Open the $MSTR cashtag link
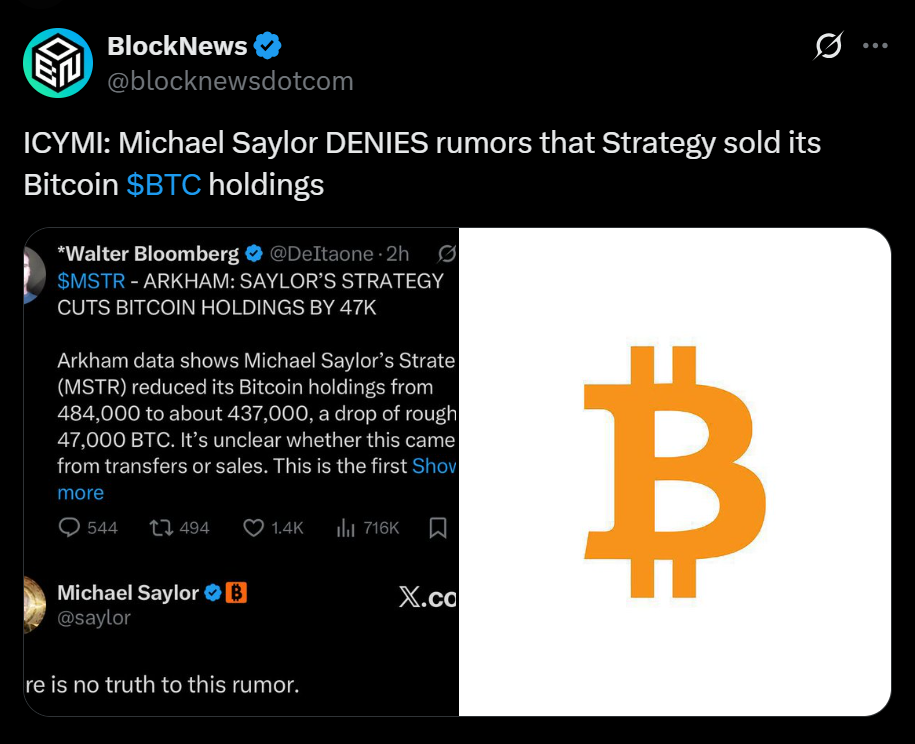The width and height of the screenshot is (915, 744). (x=91, y=281)
